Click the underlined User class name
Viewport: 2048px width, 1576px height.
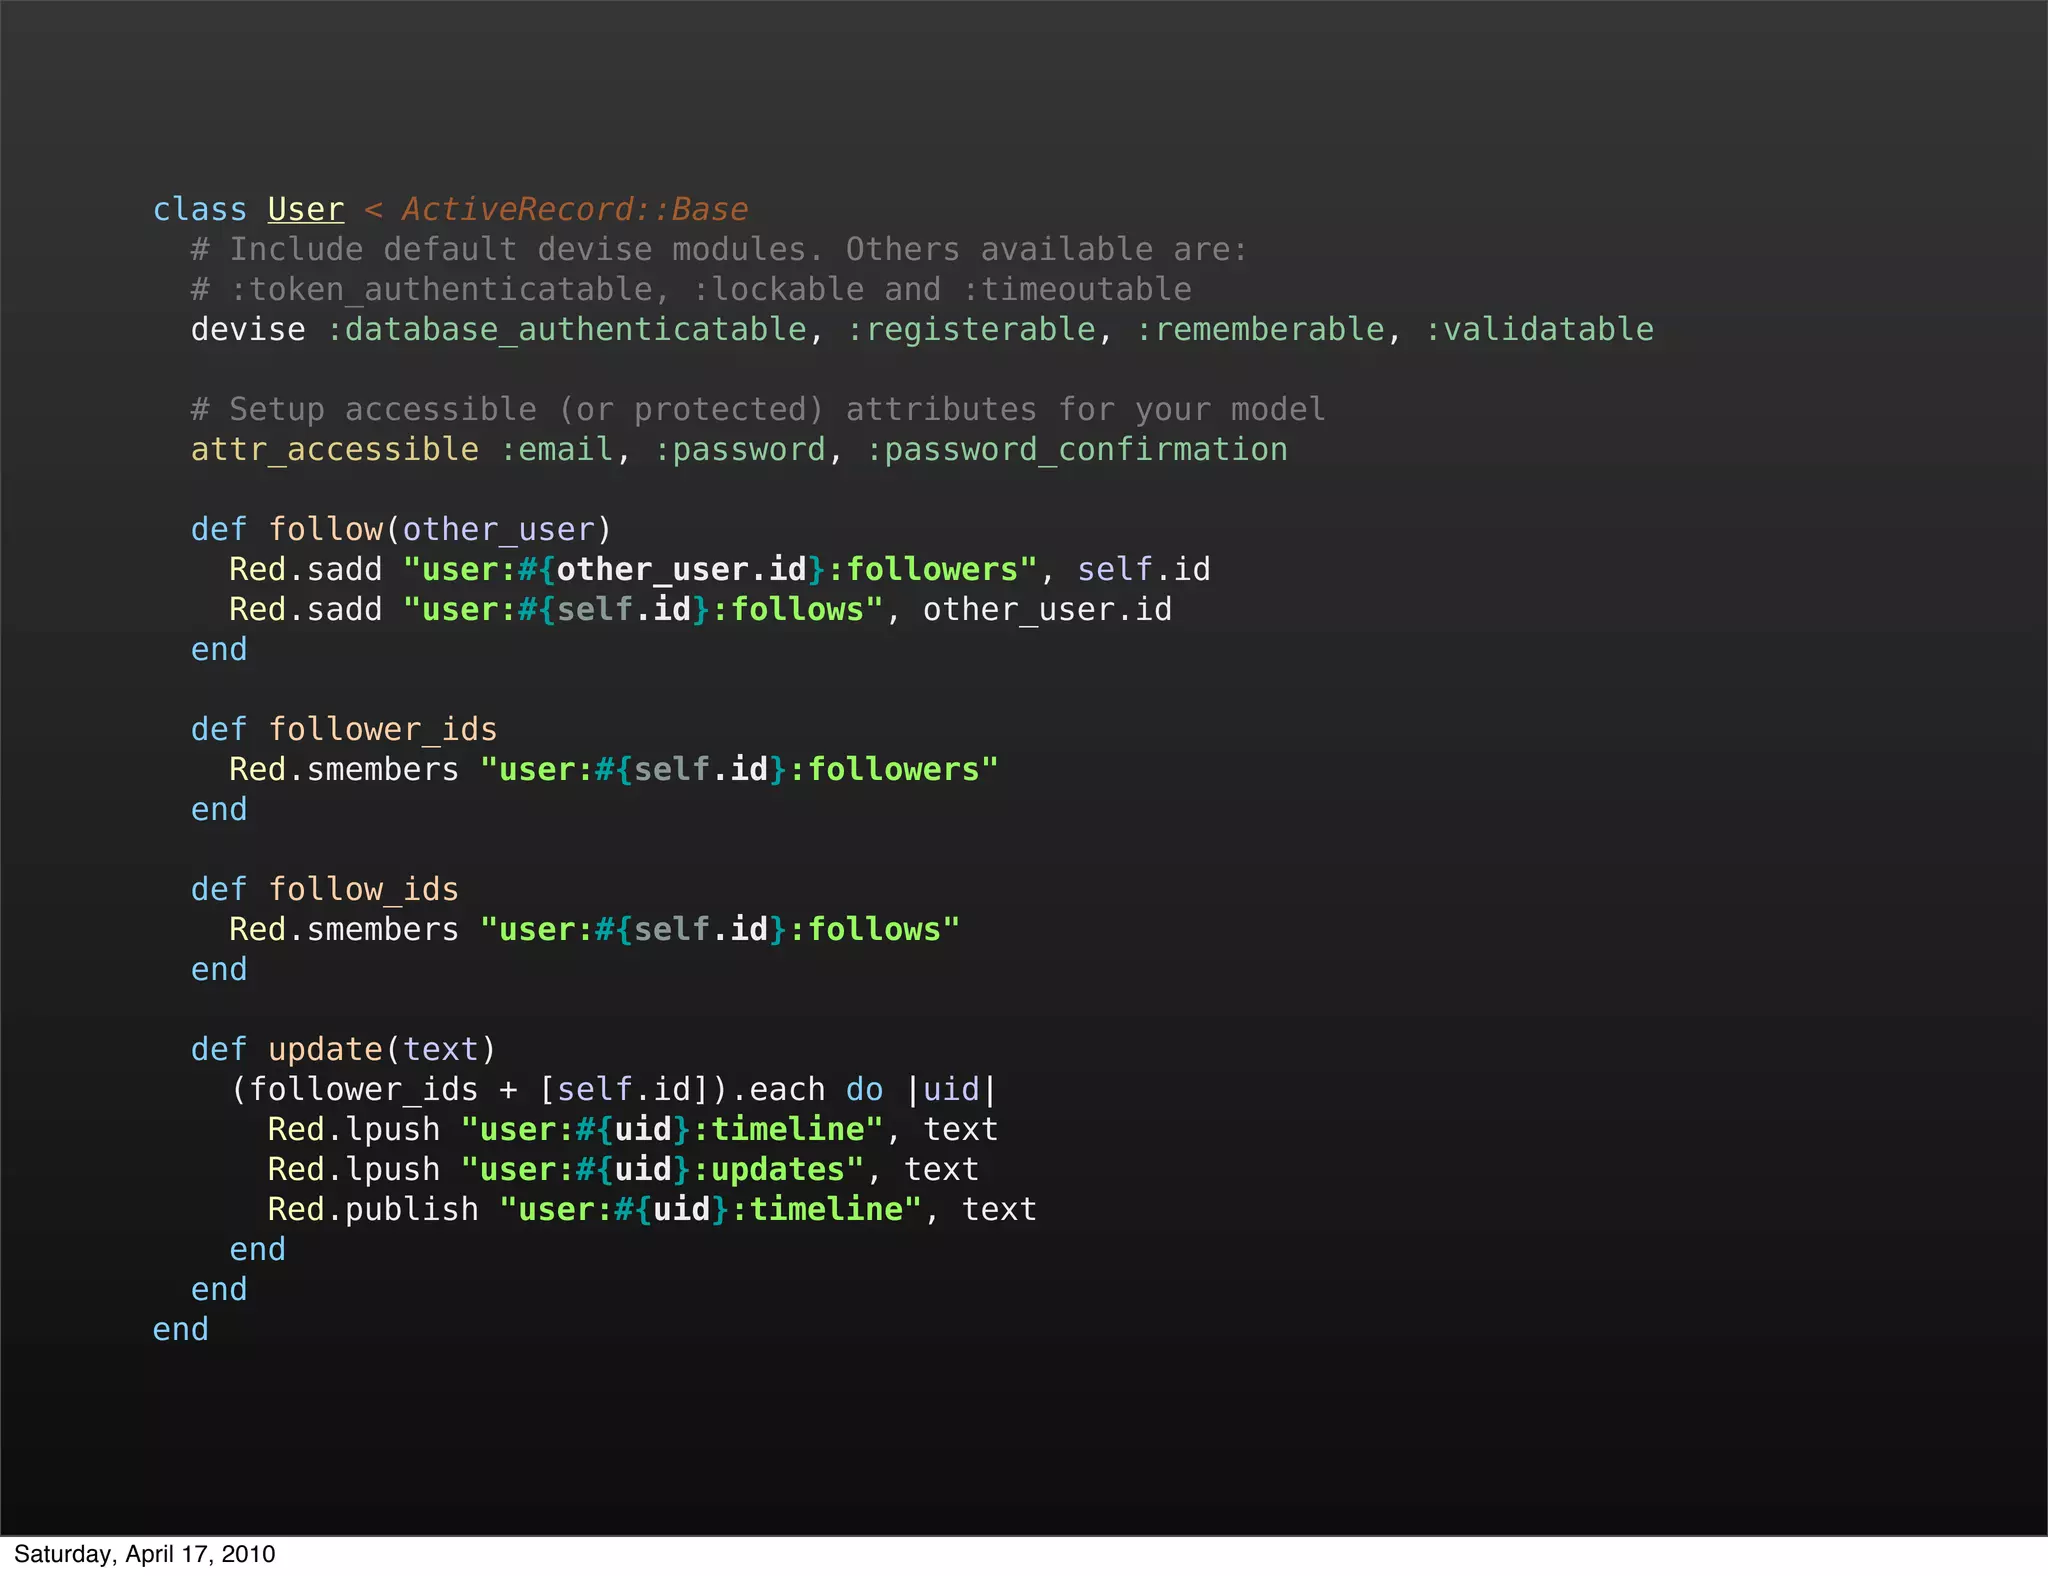tap(305, 209)
